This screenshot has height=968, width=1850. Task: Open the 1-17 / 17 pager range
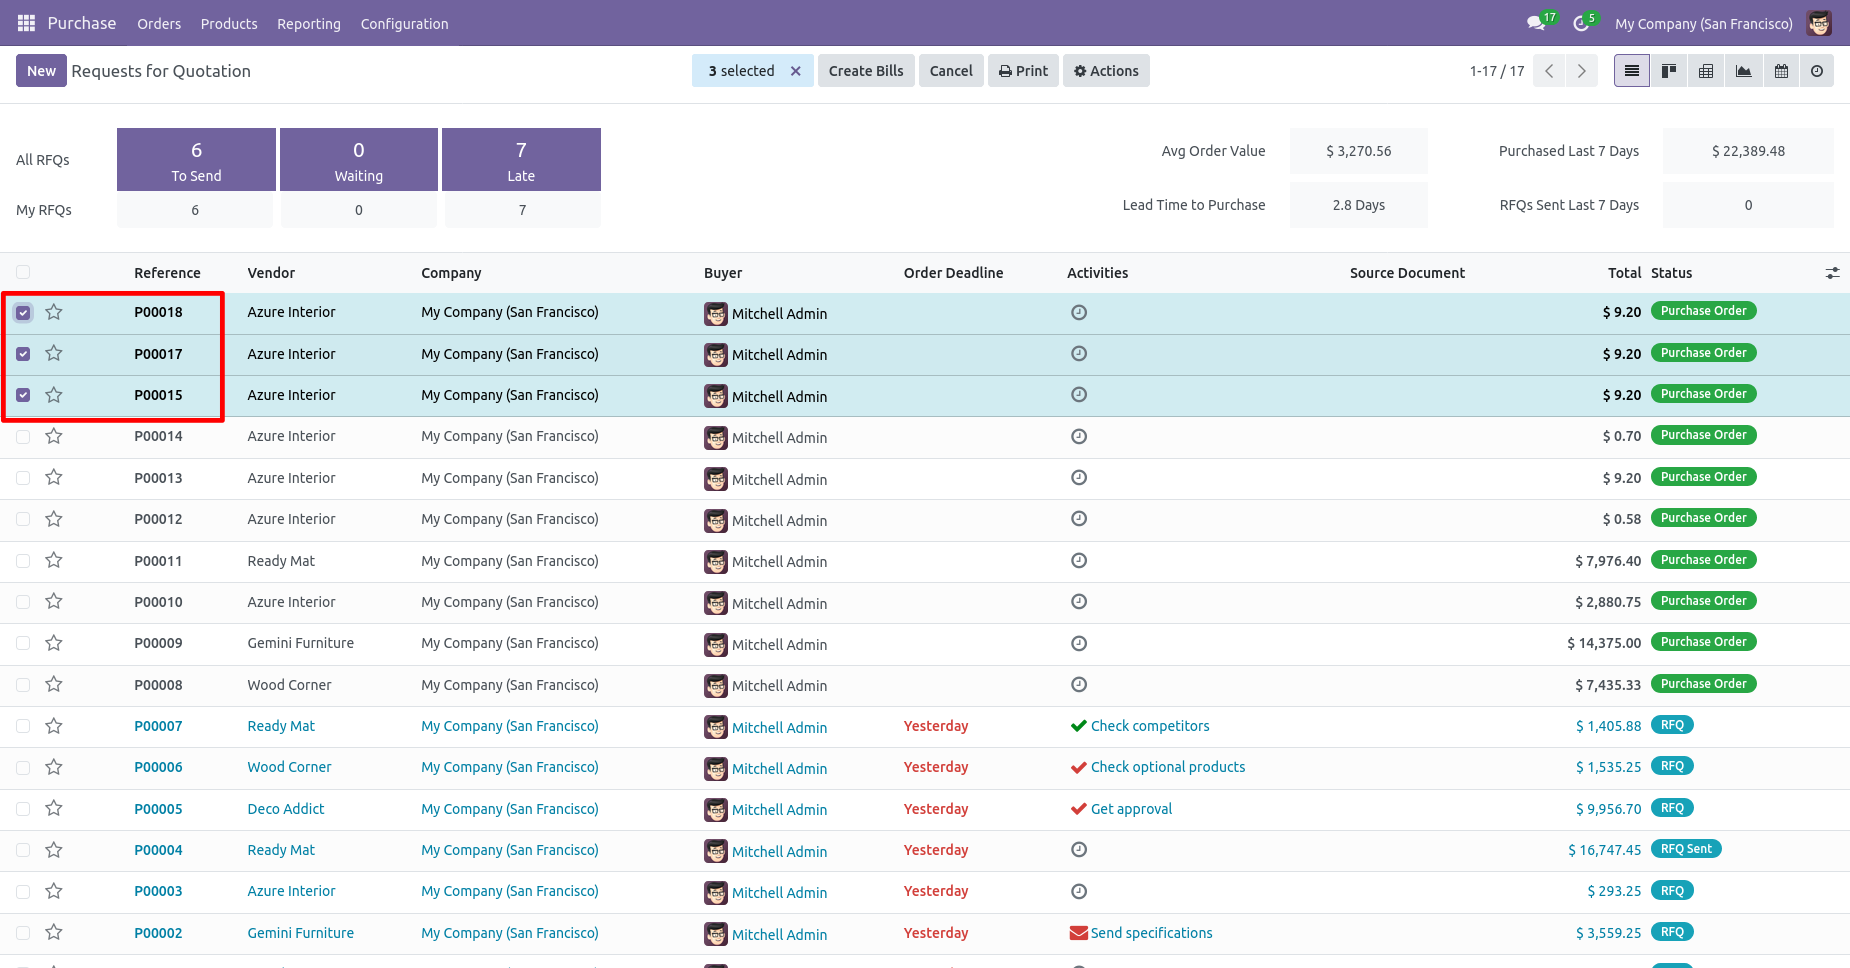pyautogui.click(x=1497, y=71)
